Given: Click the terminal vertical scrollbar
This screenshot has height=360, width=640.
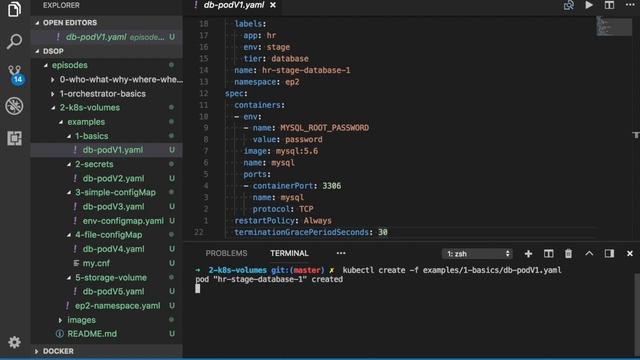Looking at the screenshot, I should (x=637, y=314).
